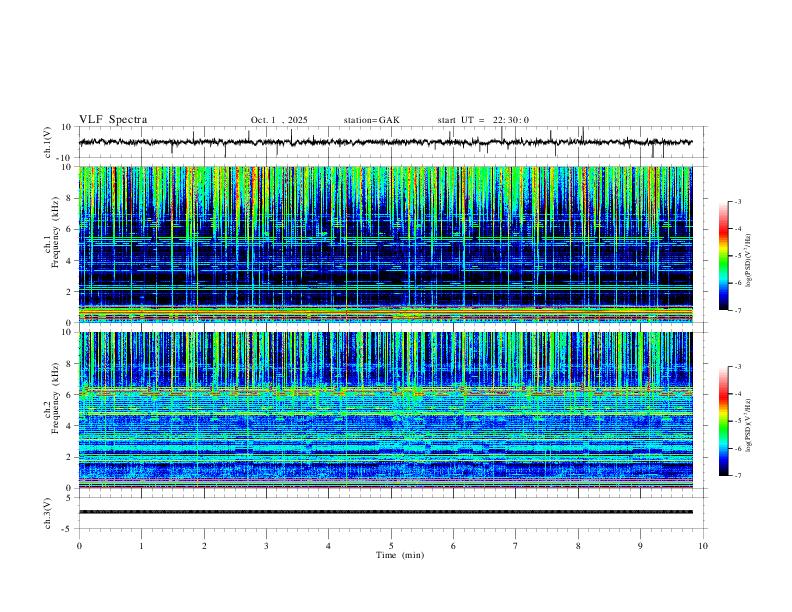The height and width of the screenshot is (612, 792).
Task: Click the "Time (min)" axis label
Action: click(x=400, y=555)
